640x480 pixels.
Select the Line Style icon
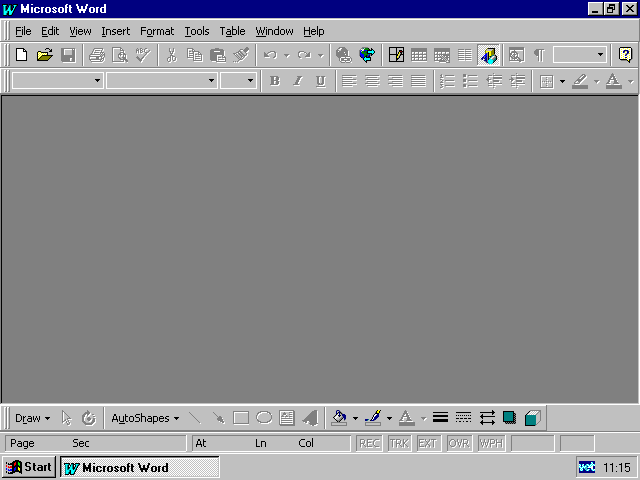[x=440, y=418]
